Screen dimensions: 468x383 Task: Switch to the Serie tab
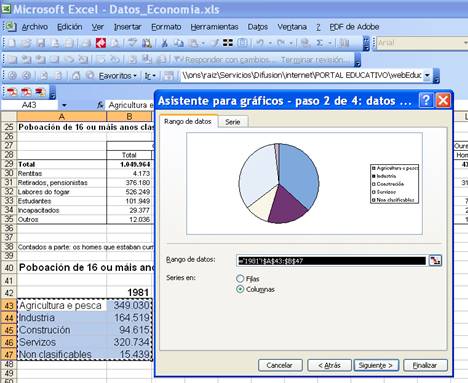click(x=233, y=122)
